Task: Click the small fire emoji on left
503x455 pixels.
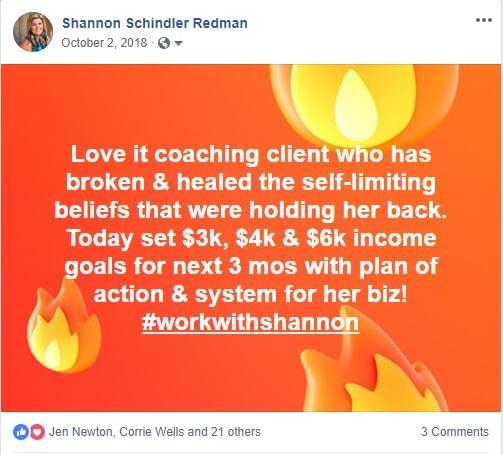Action: click(63, 327)
